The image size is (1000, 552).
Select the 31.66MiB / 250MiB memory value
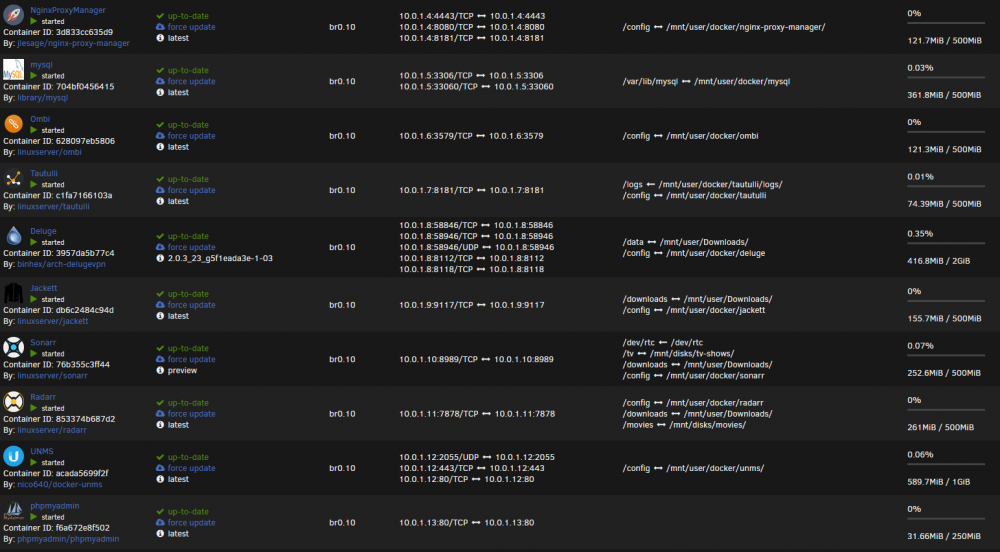(945, 536)
